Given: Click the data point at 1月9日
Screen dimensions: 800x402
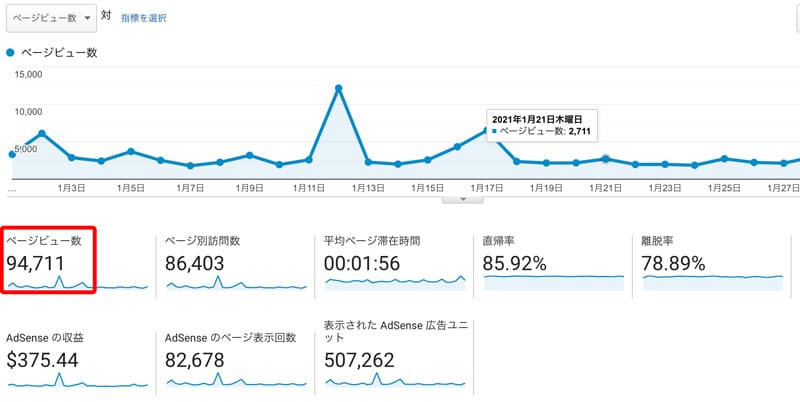Looking at the screenshot, I should pos(249,155).
